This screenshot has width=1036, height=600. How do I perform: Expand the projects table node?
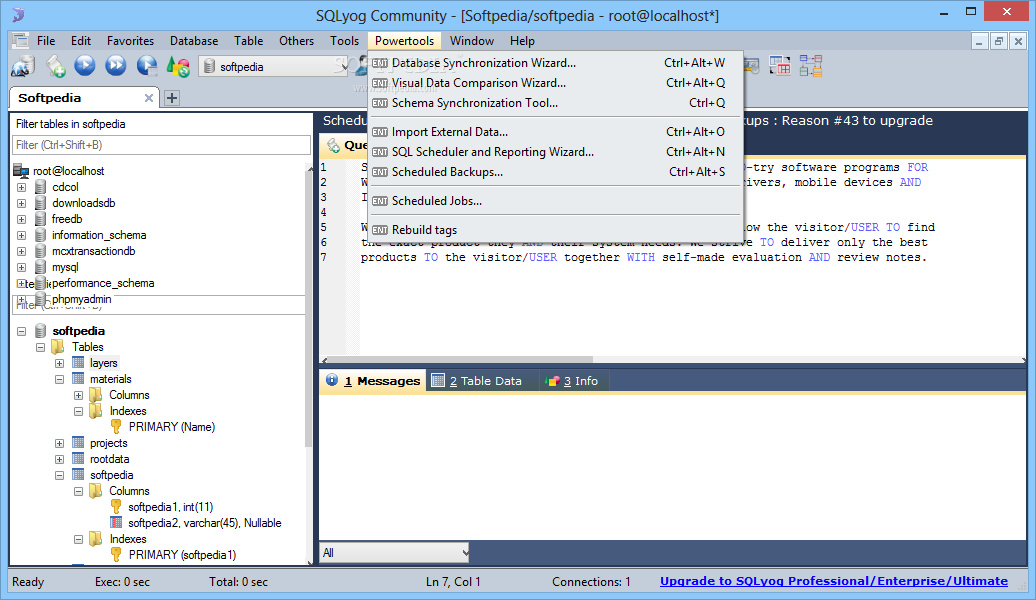pos(59,443)
